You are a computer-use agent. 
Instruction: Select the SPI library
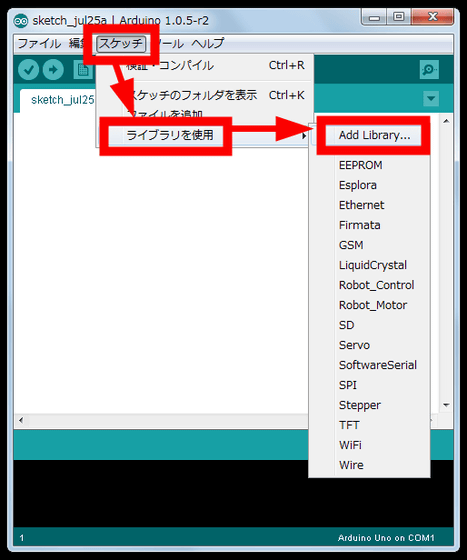coord(369,385)
